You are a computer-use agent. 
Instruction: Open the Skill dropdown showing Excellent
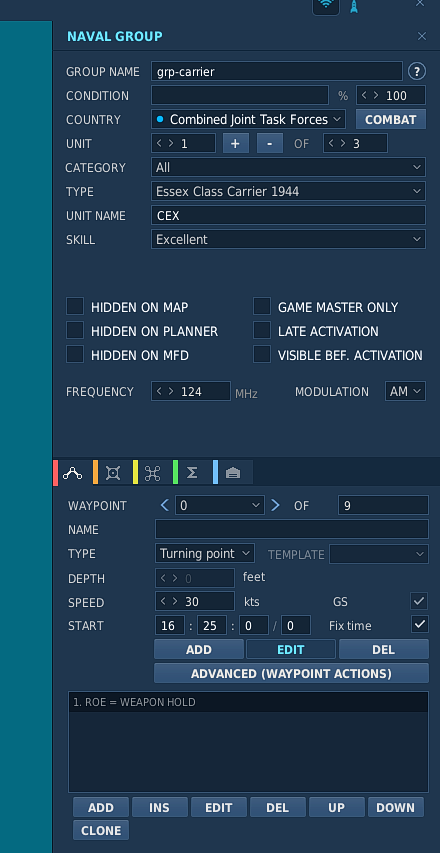click(288, 239)
